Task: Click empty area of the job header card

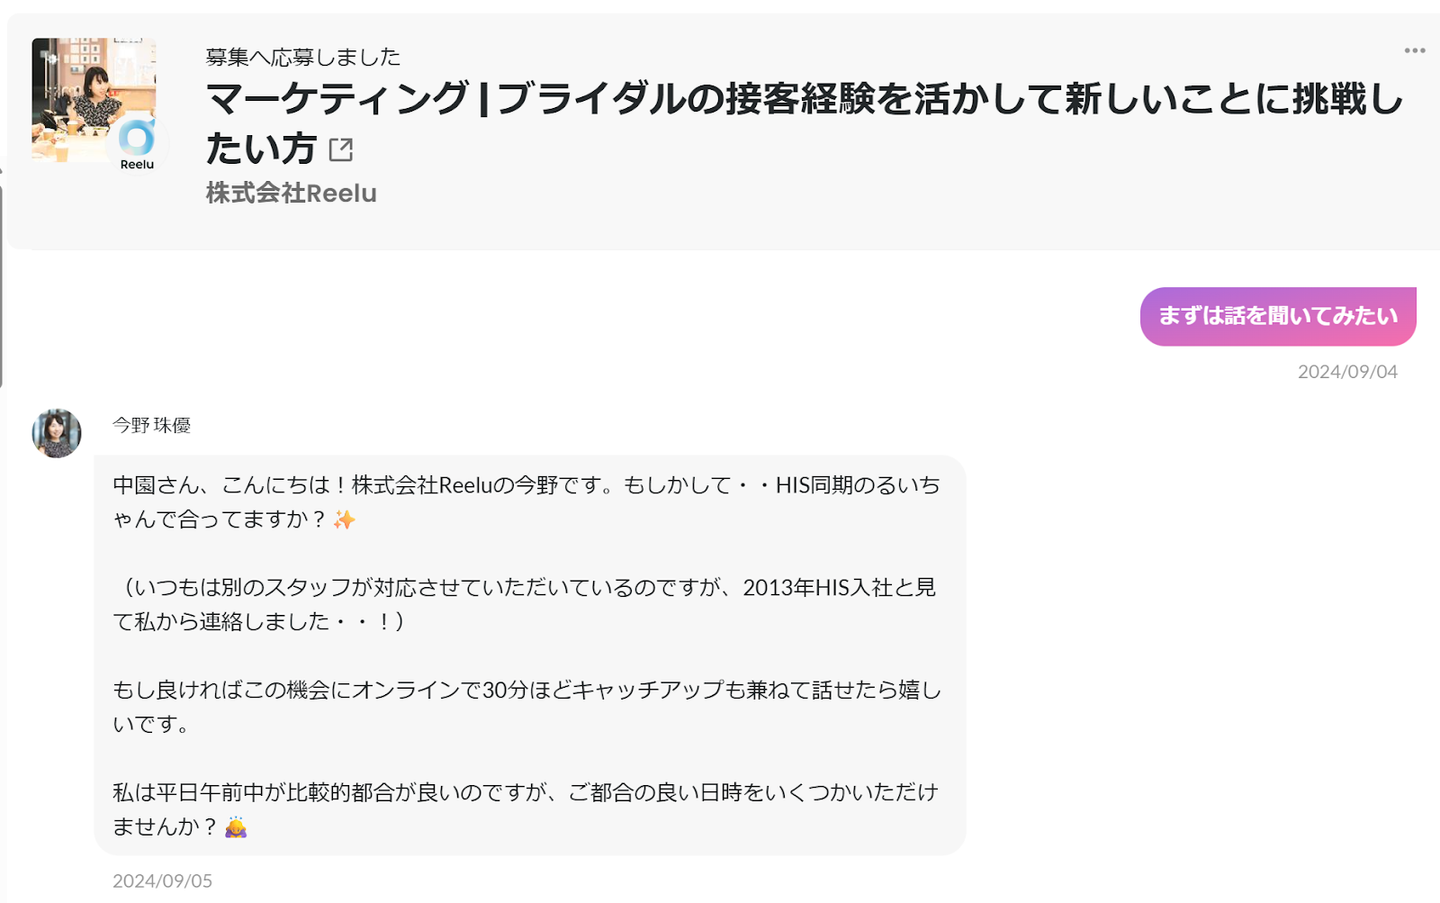Action: point(900,200)
